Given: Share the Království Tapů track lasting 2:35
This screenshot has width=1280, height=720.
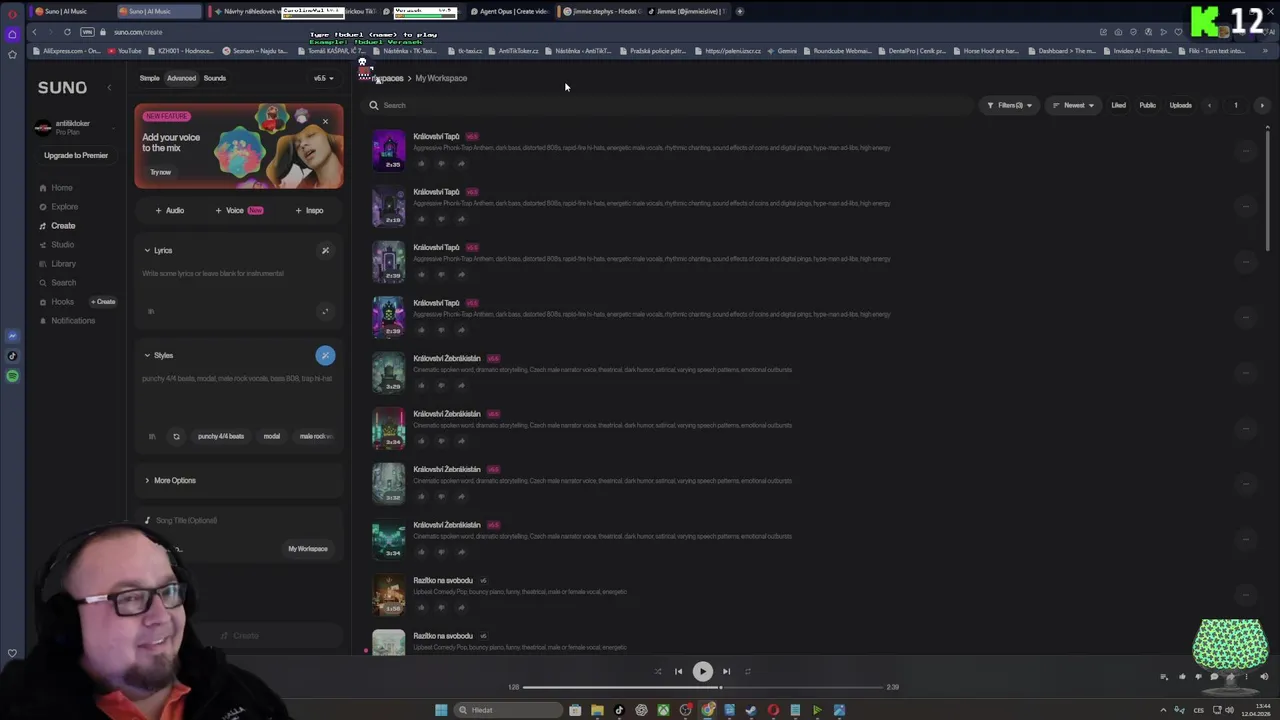Looking at the screenshot, I should [461, 164].
